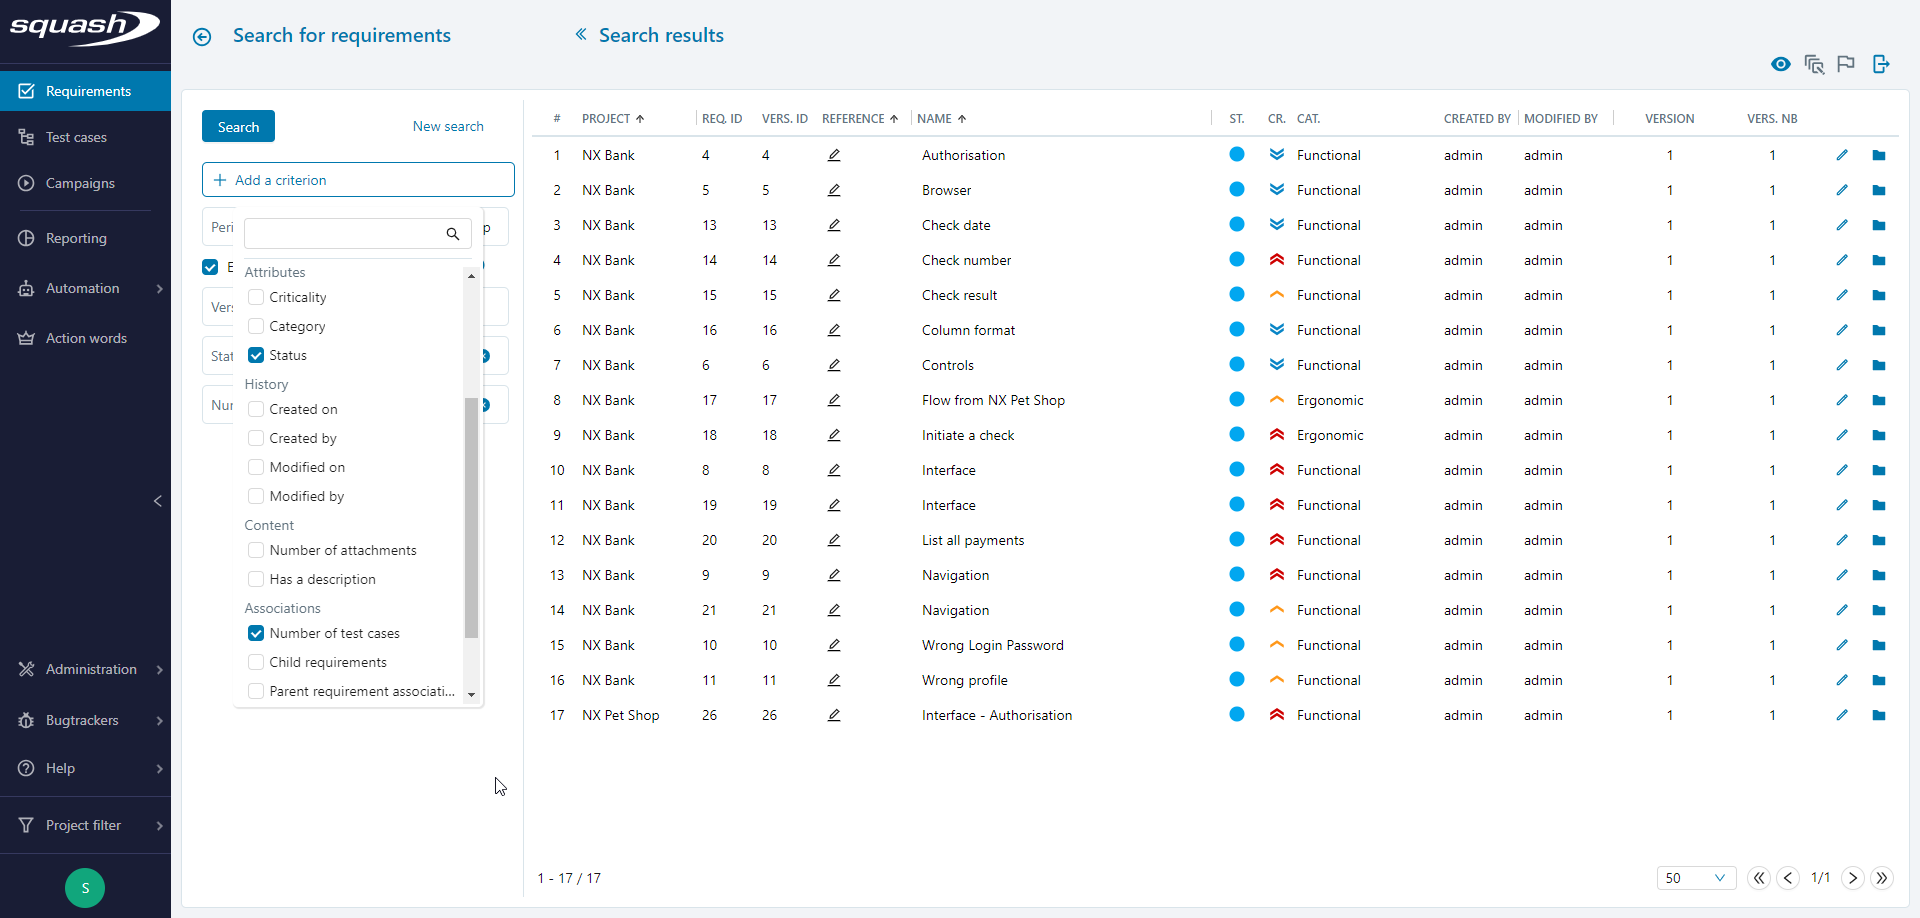Enable the Criticality criterion checkbox
This screenshot has width=1920, height=918.
click(255, 296)
